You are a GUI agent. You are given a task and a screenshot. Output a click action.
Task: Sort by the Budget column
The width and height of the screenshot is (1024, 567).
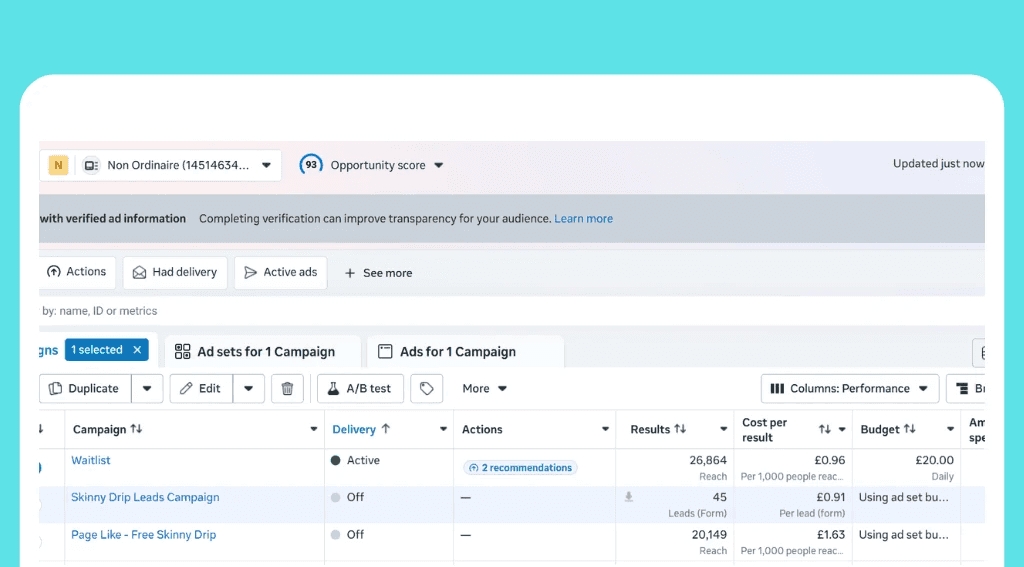click(888, 429)
